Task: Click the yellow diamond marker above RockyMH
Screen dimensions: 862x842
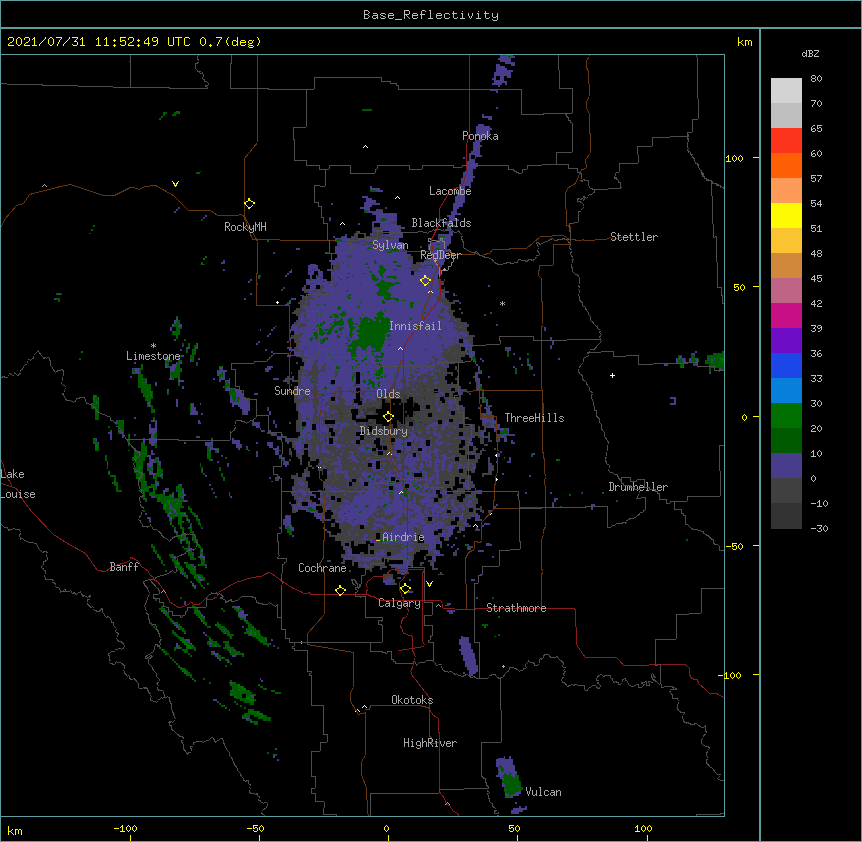Action: (249, 204)
